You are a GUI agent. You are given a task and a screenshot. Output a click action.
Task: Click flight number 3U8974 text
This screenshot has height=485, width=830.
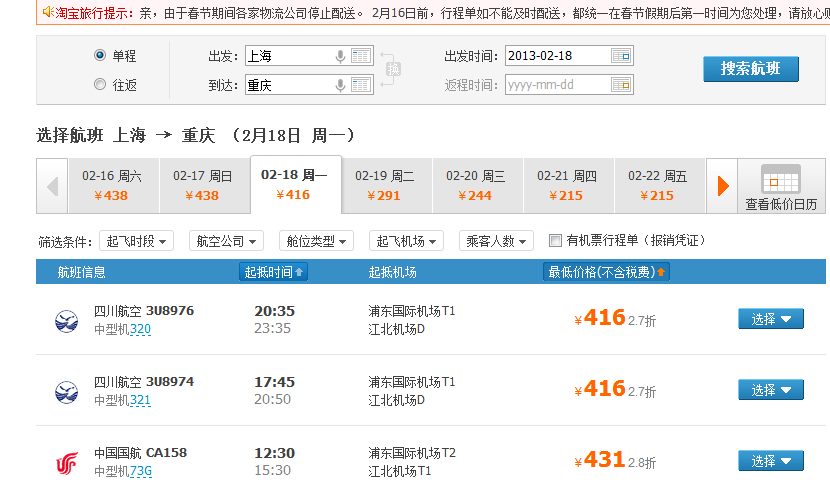coord(170,382)
